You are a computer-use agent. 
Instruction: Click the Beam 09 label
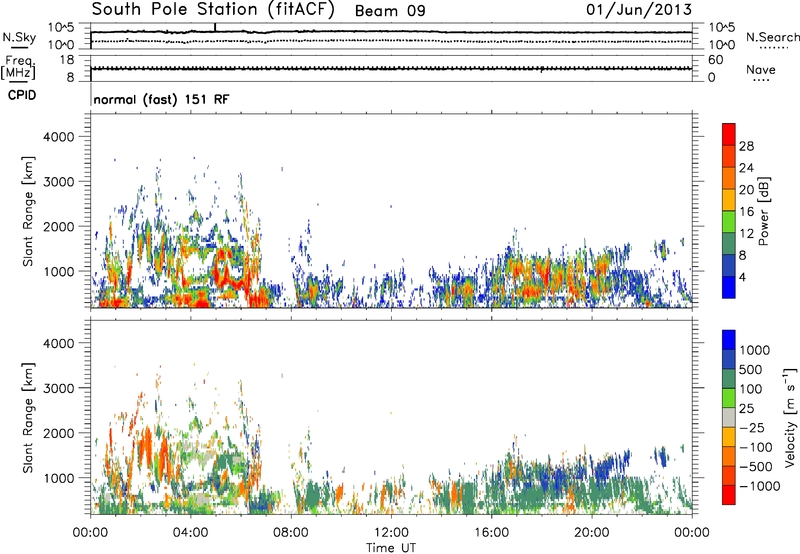tap(390, 11)
